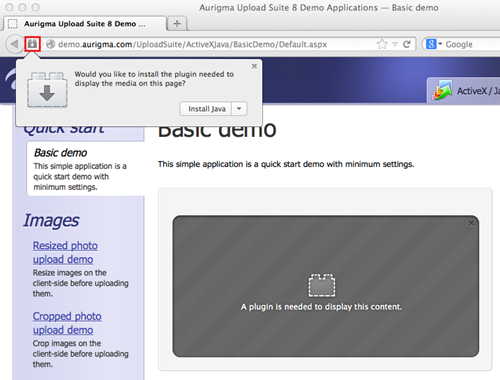The height and width of the screenshot is (380, 500).
Task: Go back with the browser back arrow
Action: (14, 44)
